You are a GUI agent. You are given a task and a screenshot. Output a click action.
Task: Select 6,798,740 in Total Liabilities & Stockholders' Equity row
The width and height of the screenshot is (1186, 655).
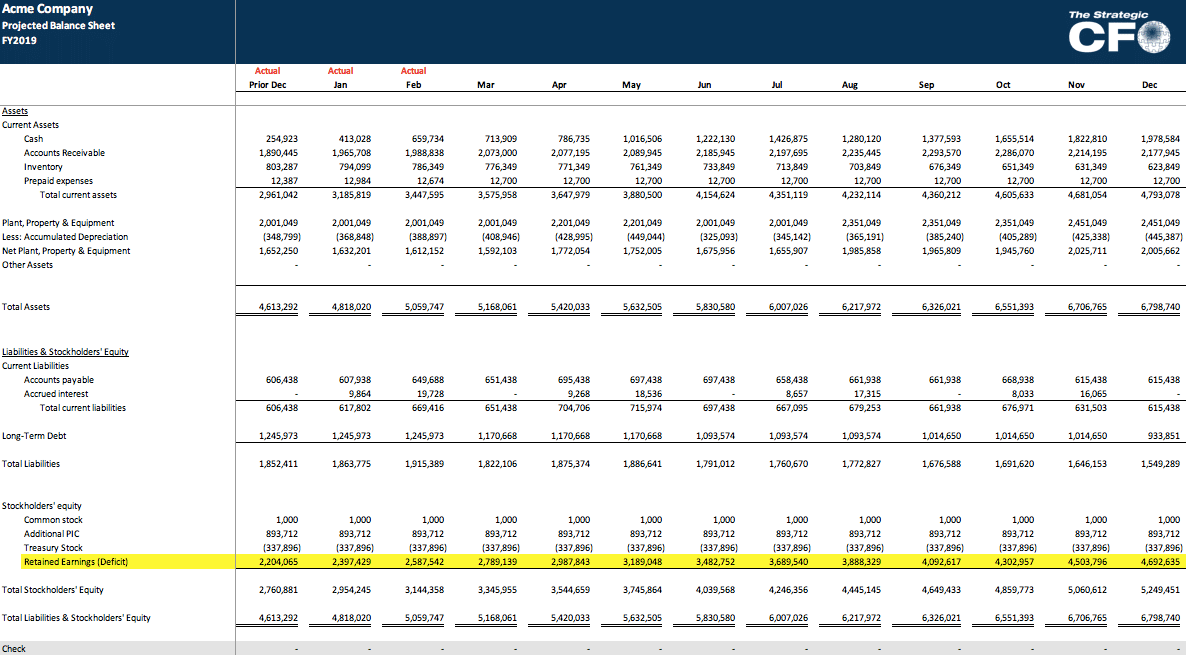tap(1160, 618)
